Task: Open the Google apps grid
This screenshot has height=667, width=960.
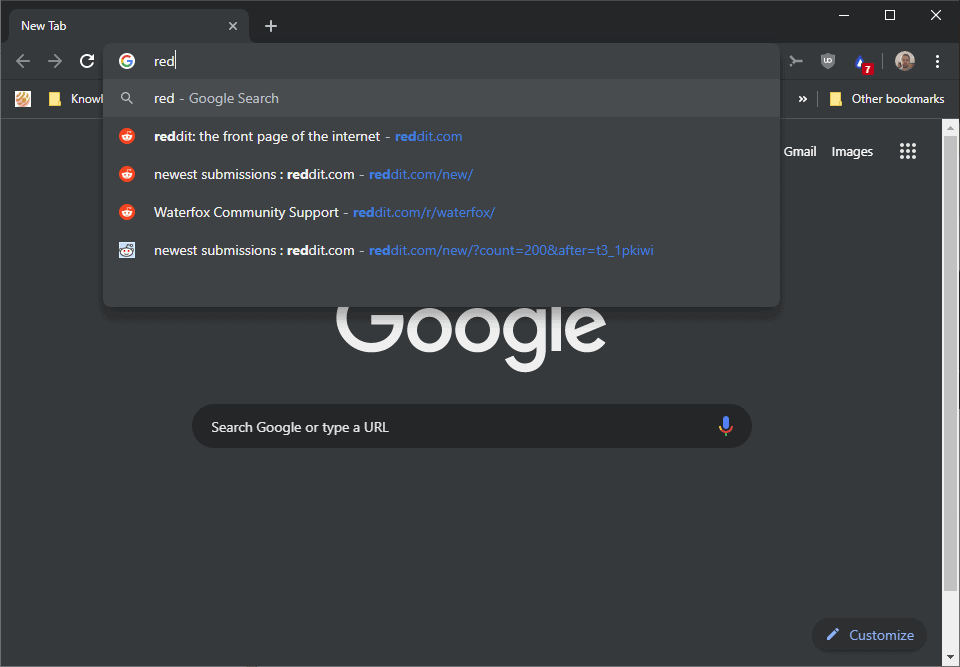Action: pyautogui.click(x=907, y=151)
